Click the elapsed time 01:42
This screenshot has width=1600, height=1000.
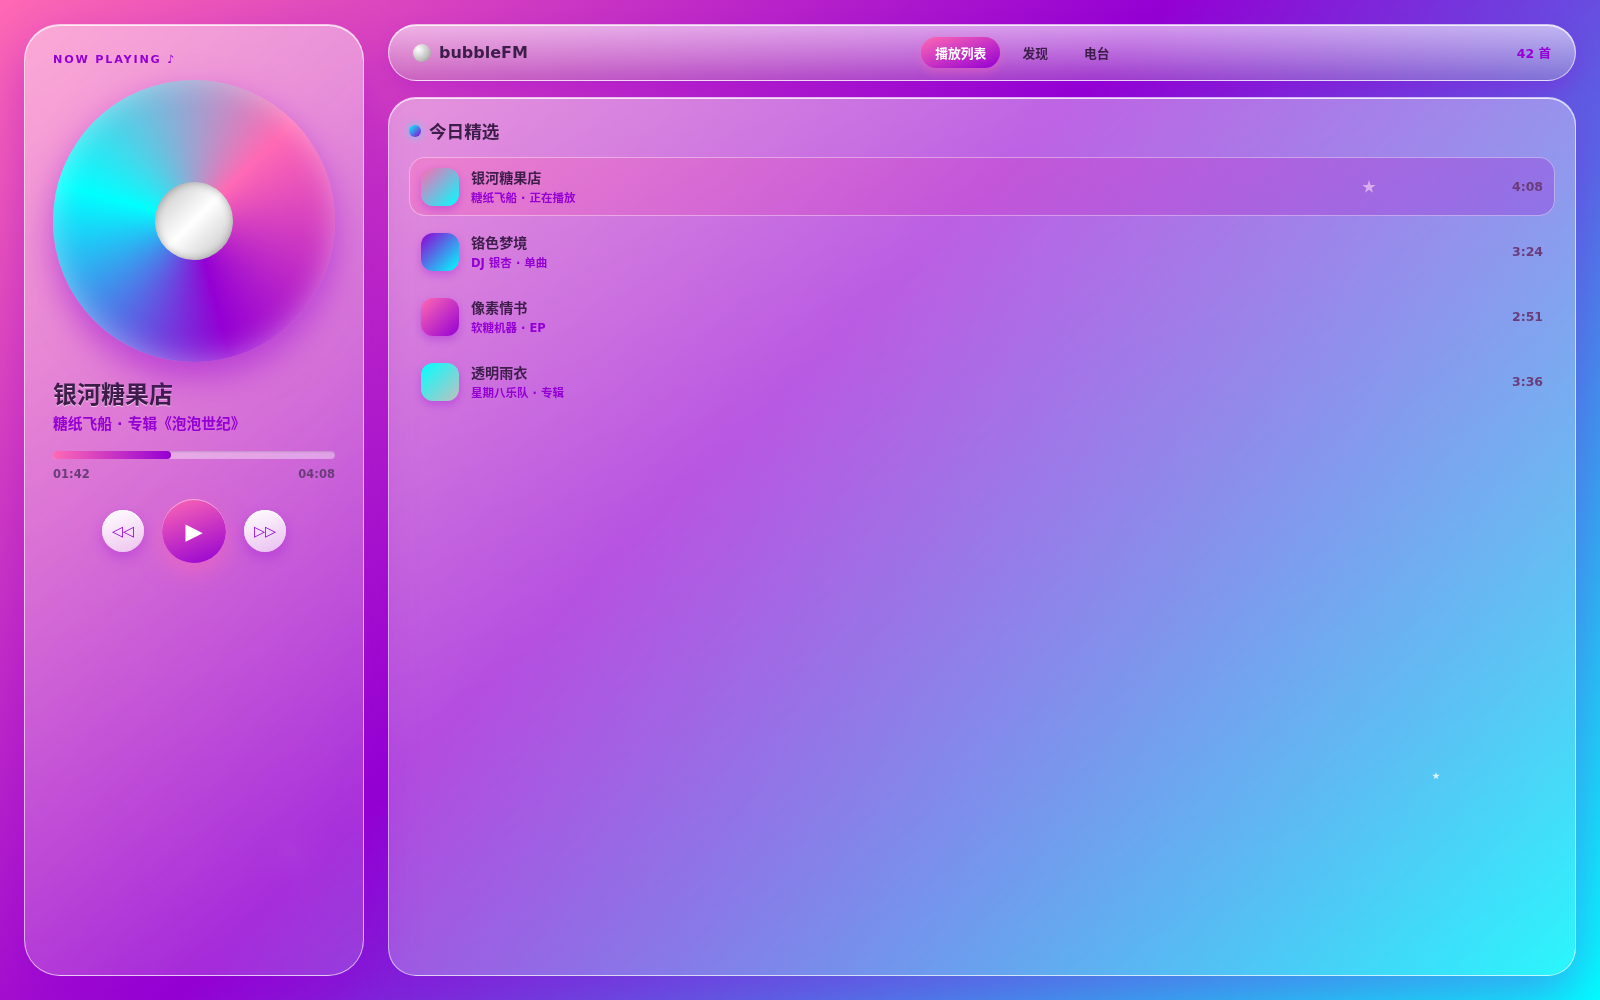[71, 474]
